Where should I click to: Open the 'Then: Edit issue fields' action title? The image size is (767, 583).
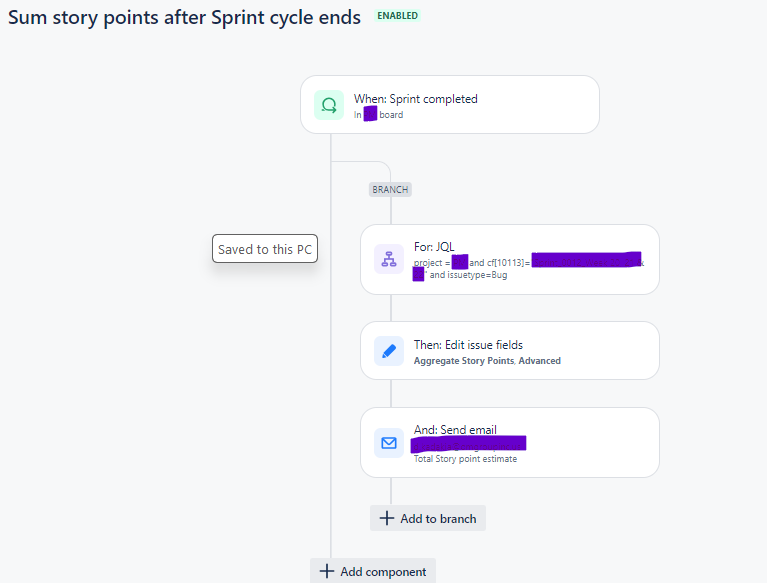point(468,345)
